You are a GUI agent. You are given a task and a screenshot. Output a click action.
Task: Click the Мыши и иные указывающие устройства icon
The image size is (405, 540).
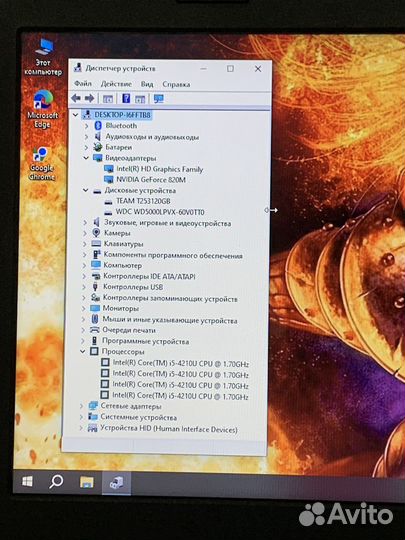(95, 319)
